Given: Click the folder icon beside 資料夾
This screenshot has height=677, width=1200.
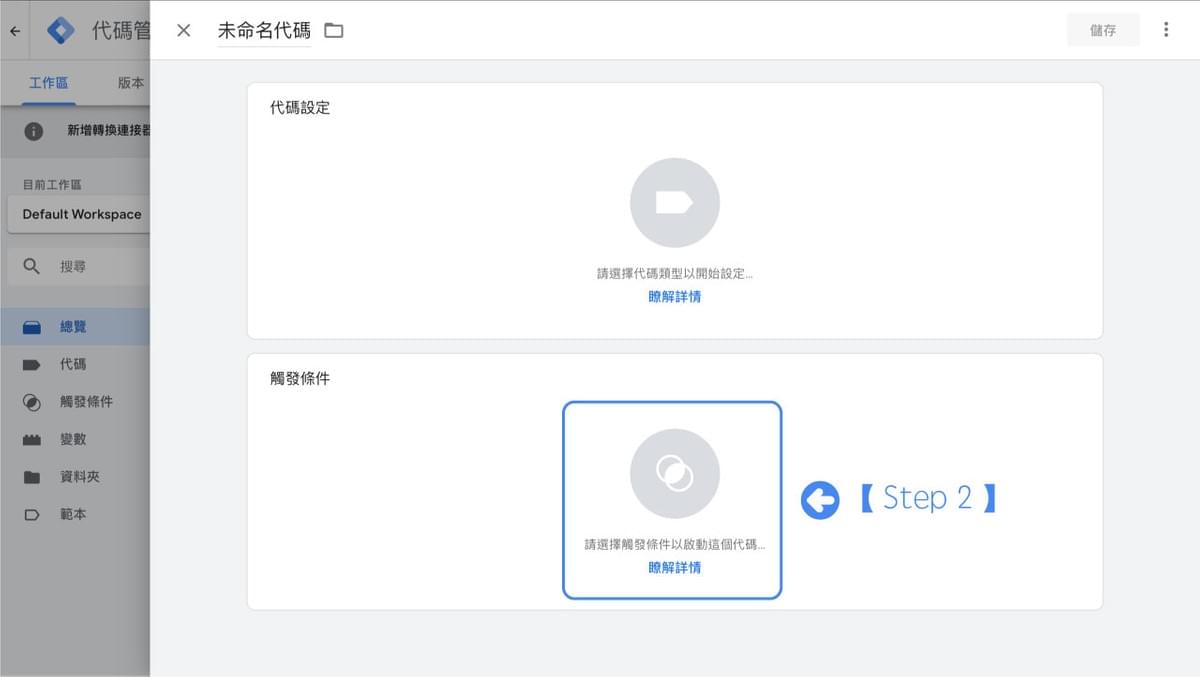Looking at the screenshot, I should tap(32, 477).
